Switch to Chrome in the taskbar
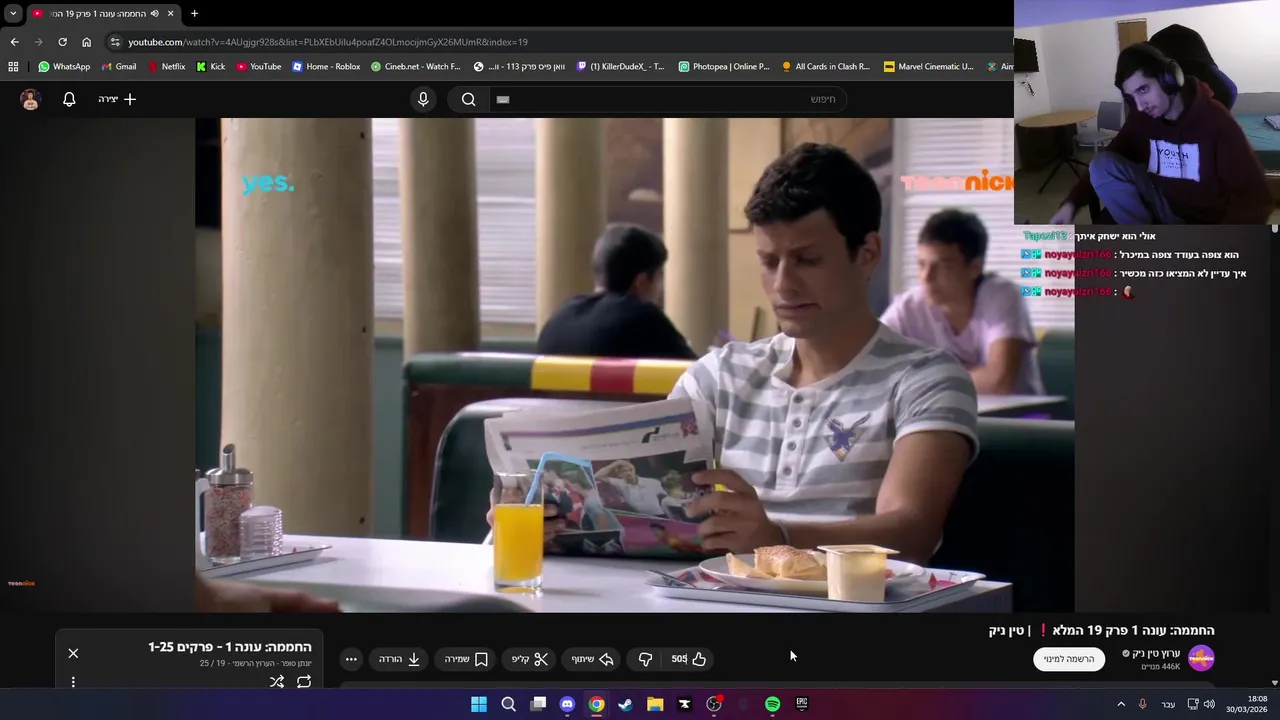Viewport: 1280px width, 720px height. (596, 704)
